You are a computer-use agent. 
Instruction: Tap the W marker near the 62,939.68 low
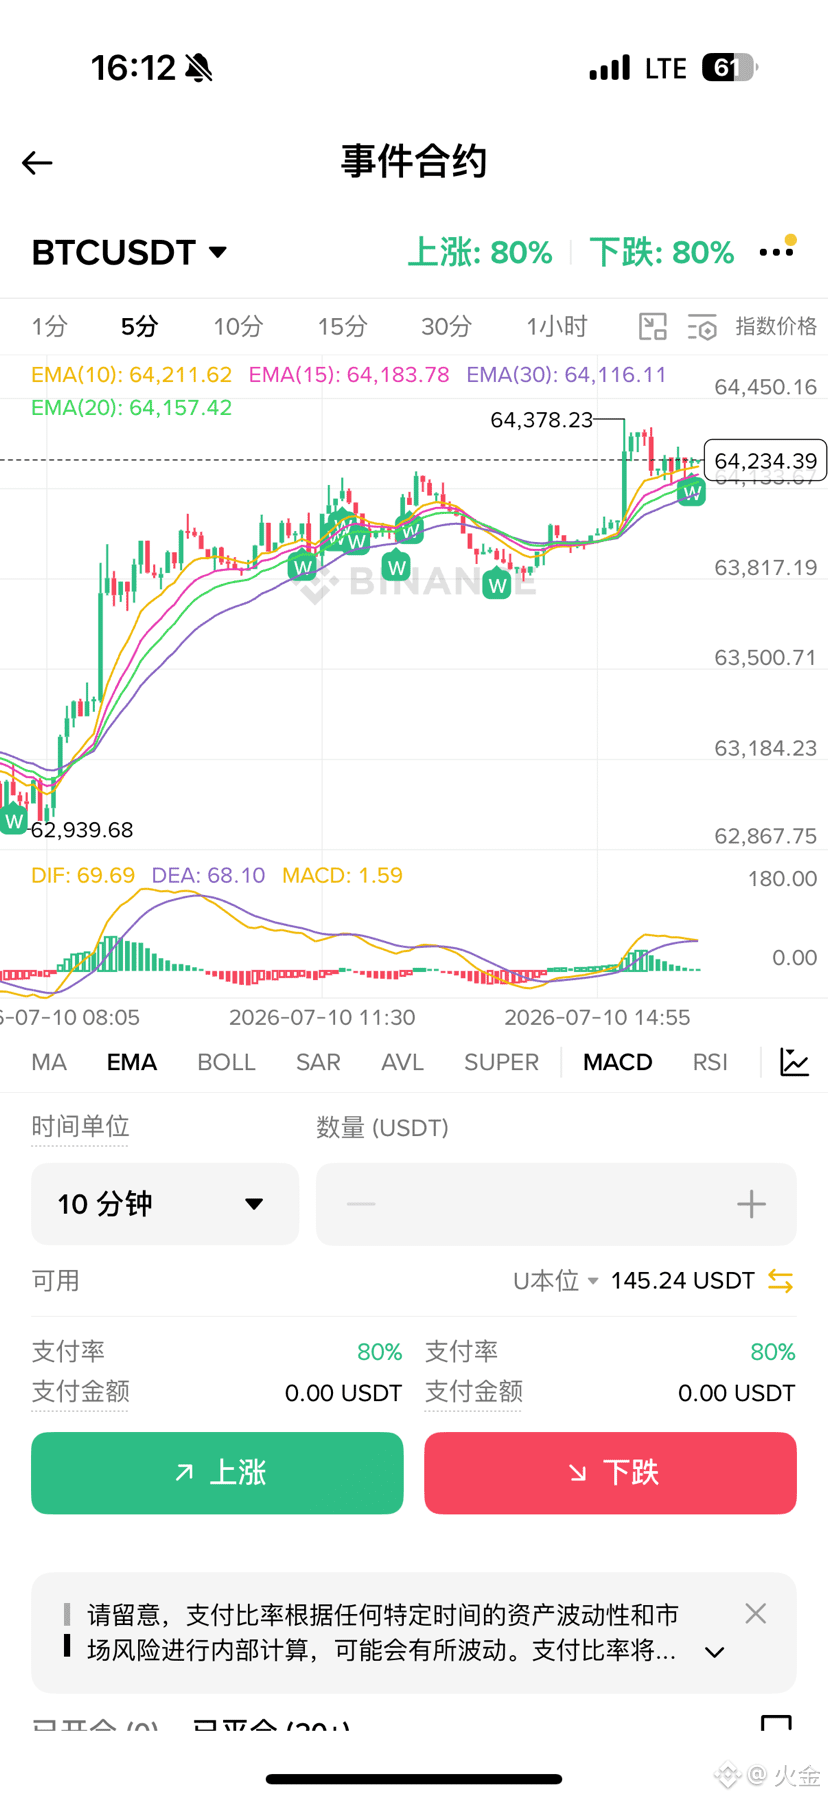14,820
